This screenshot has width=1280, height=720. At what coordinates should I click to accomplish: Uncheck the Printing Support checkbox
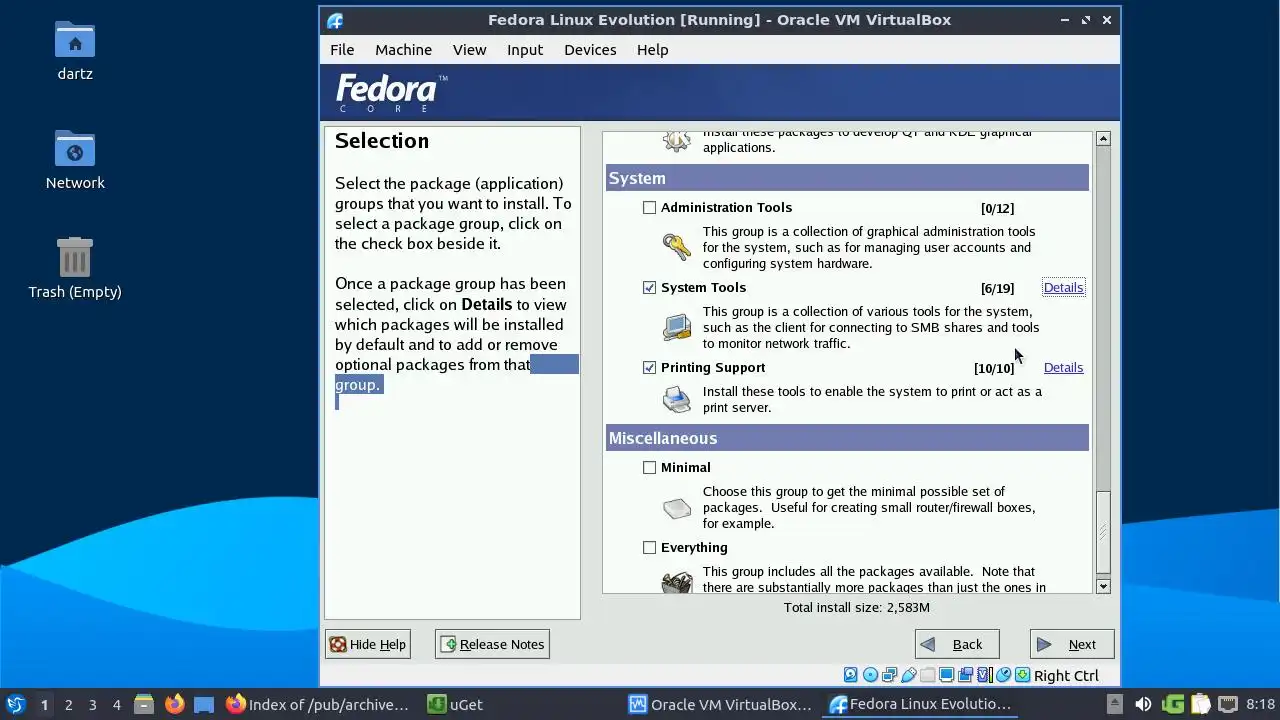click(x=650, y=368)
